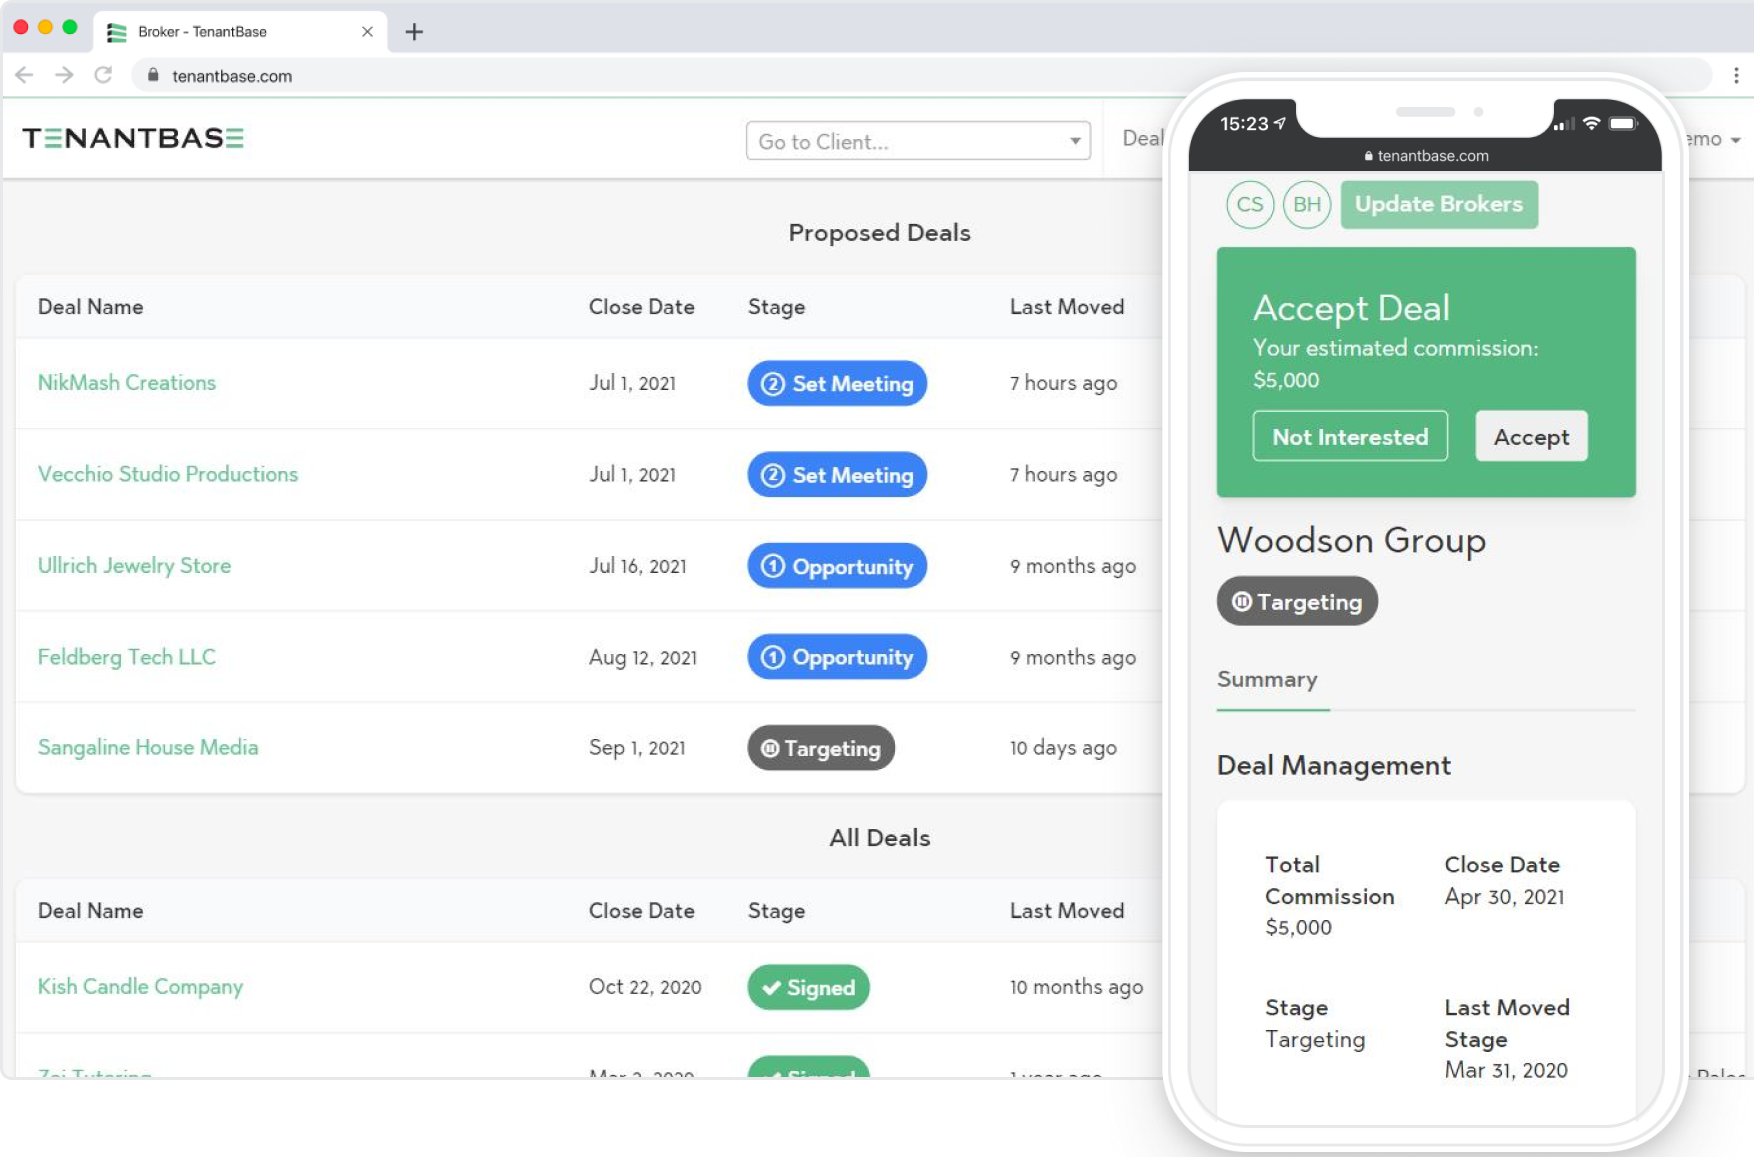Click the Jul 16, 2021 close date cell
Image resolution: width=1754 pixels, height=1157 pixels.
[638, 566]
